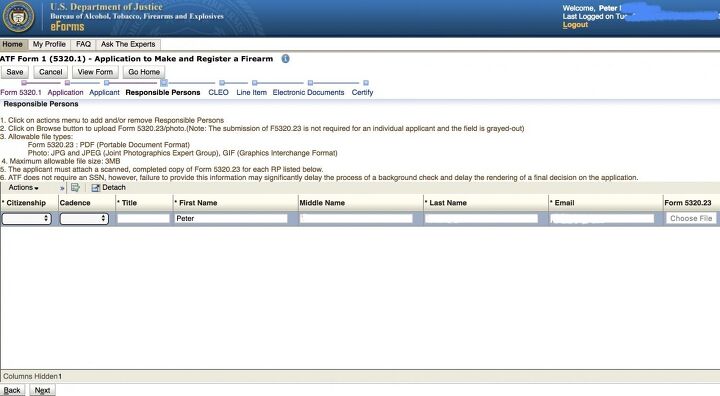The image size is (720, 396).
Task: Click the Citizenship column header
Action: (29, 203)
